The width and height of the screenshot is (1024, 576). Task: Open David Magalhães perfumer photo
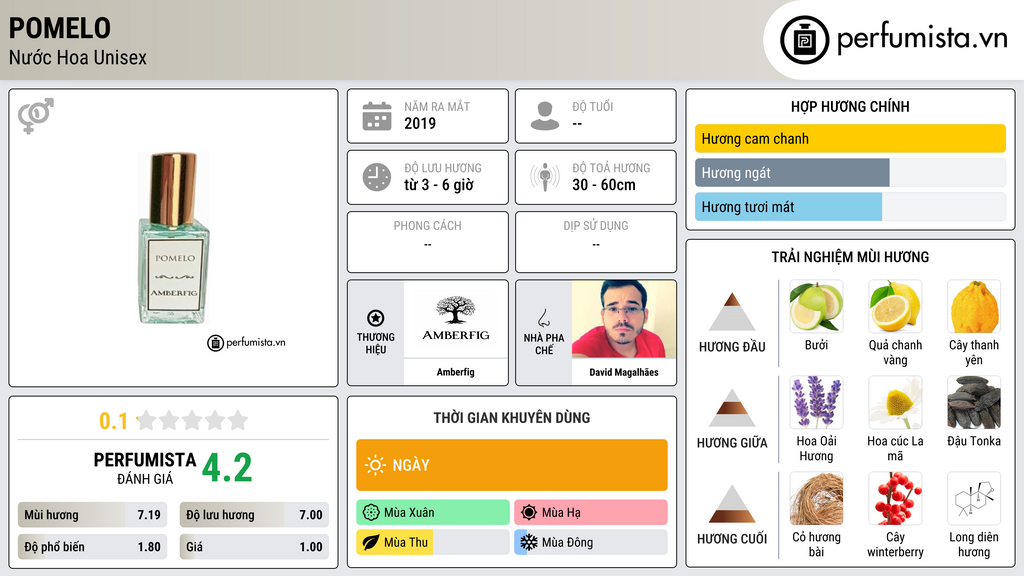[x=624, y=319]
